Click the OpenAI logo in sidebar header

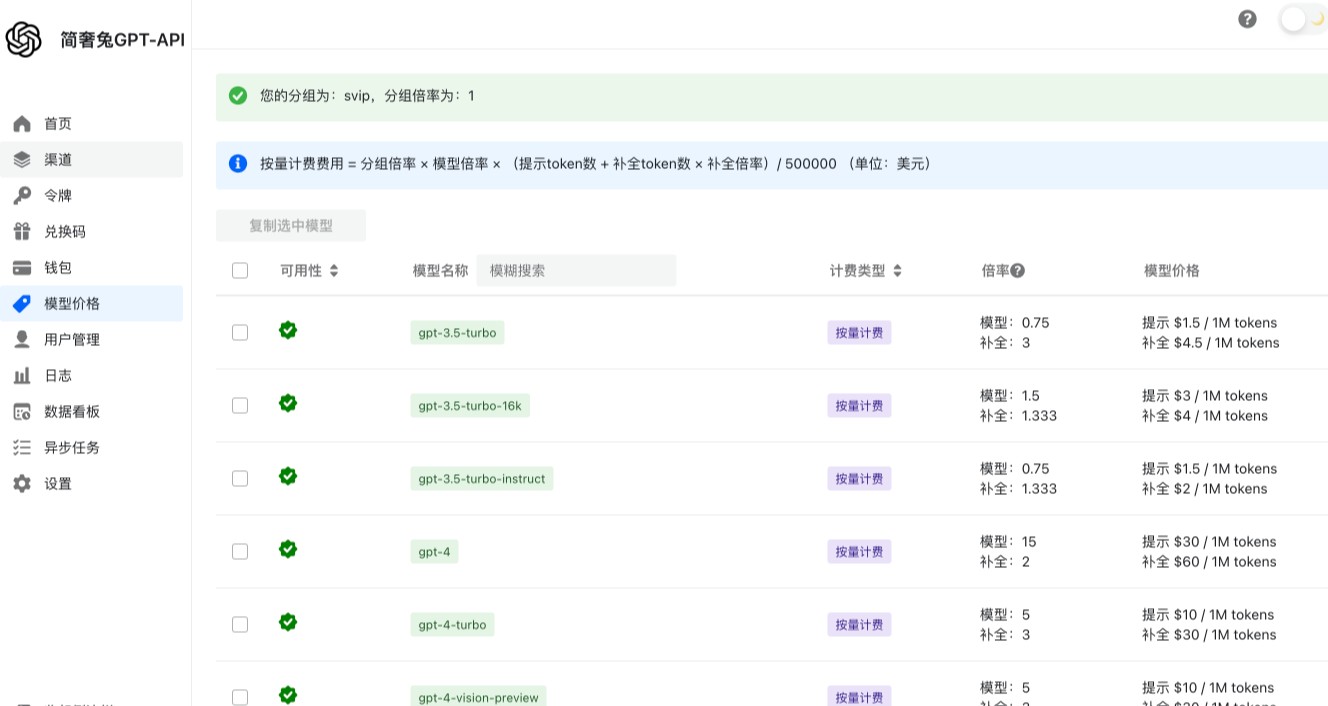[23, 40]
